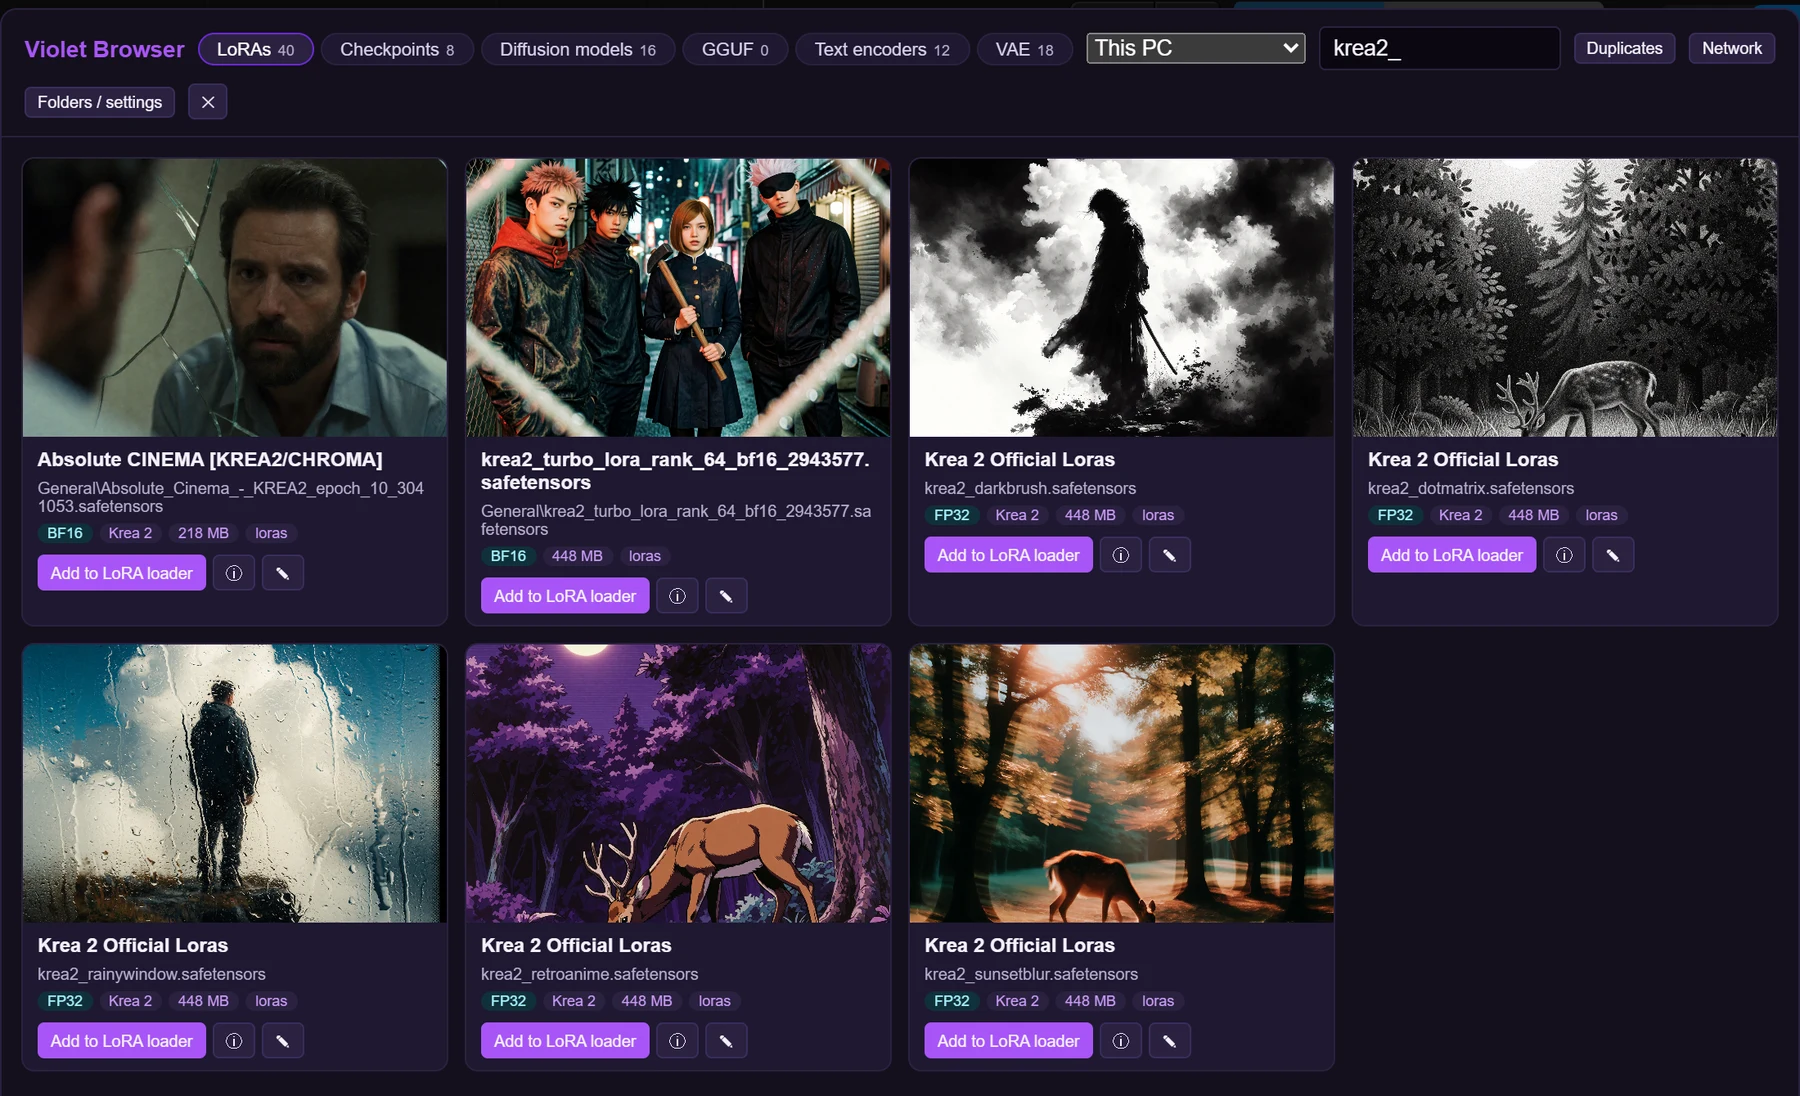Open Folders / settings
1800x1096 pixels.
100,102
